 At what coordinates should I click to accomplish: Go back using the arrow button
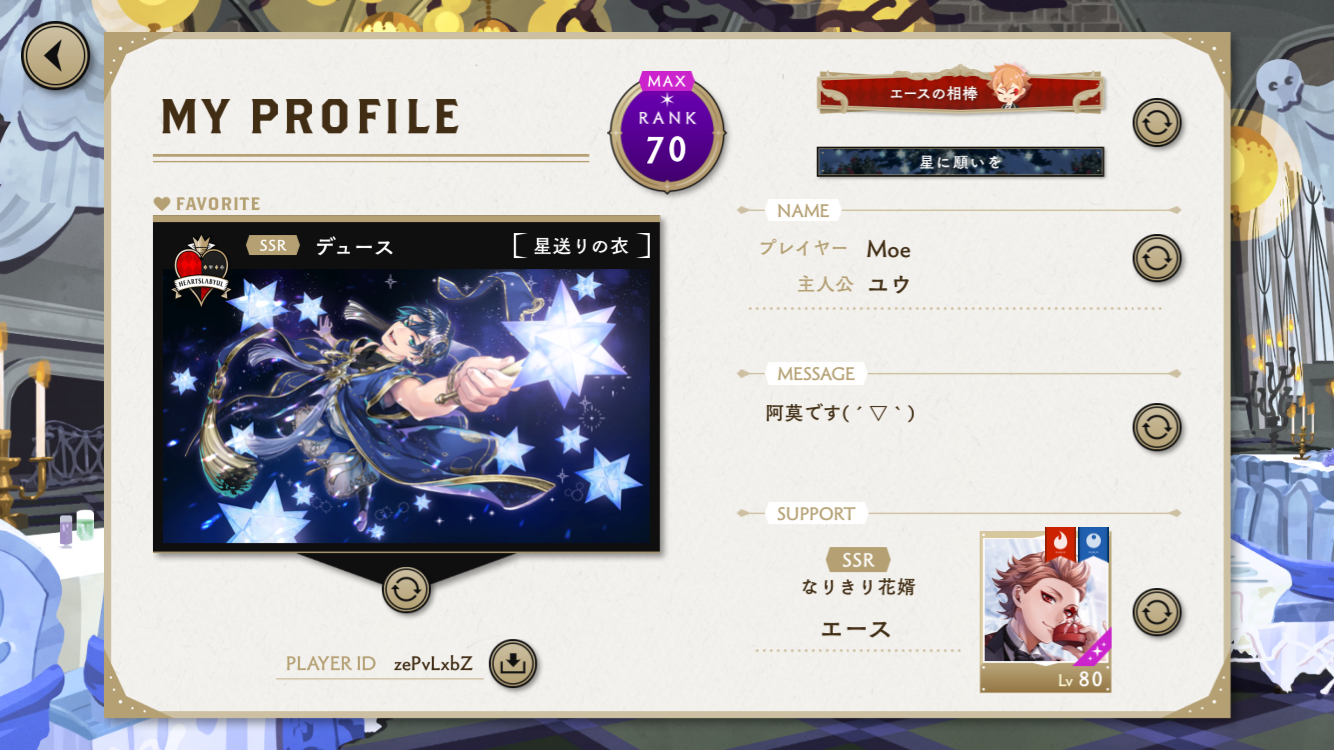55,56
